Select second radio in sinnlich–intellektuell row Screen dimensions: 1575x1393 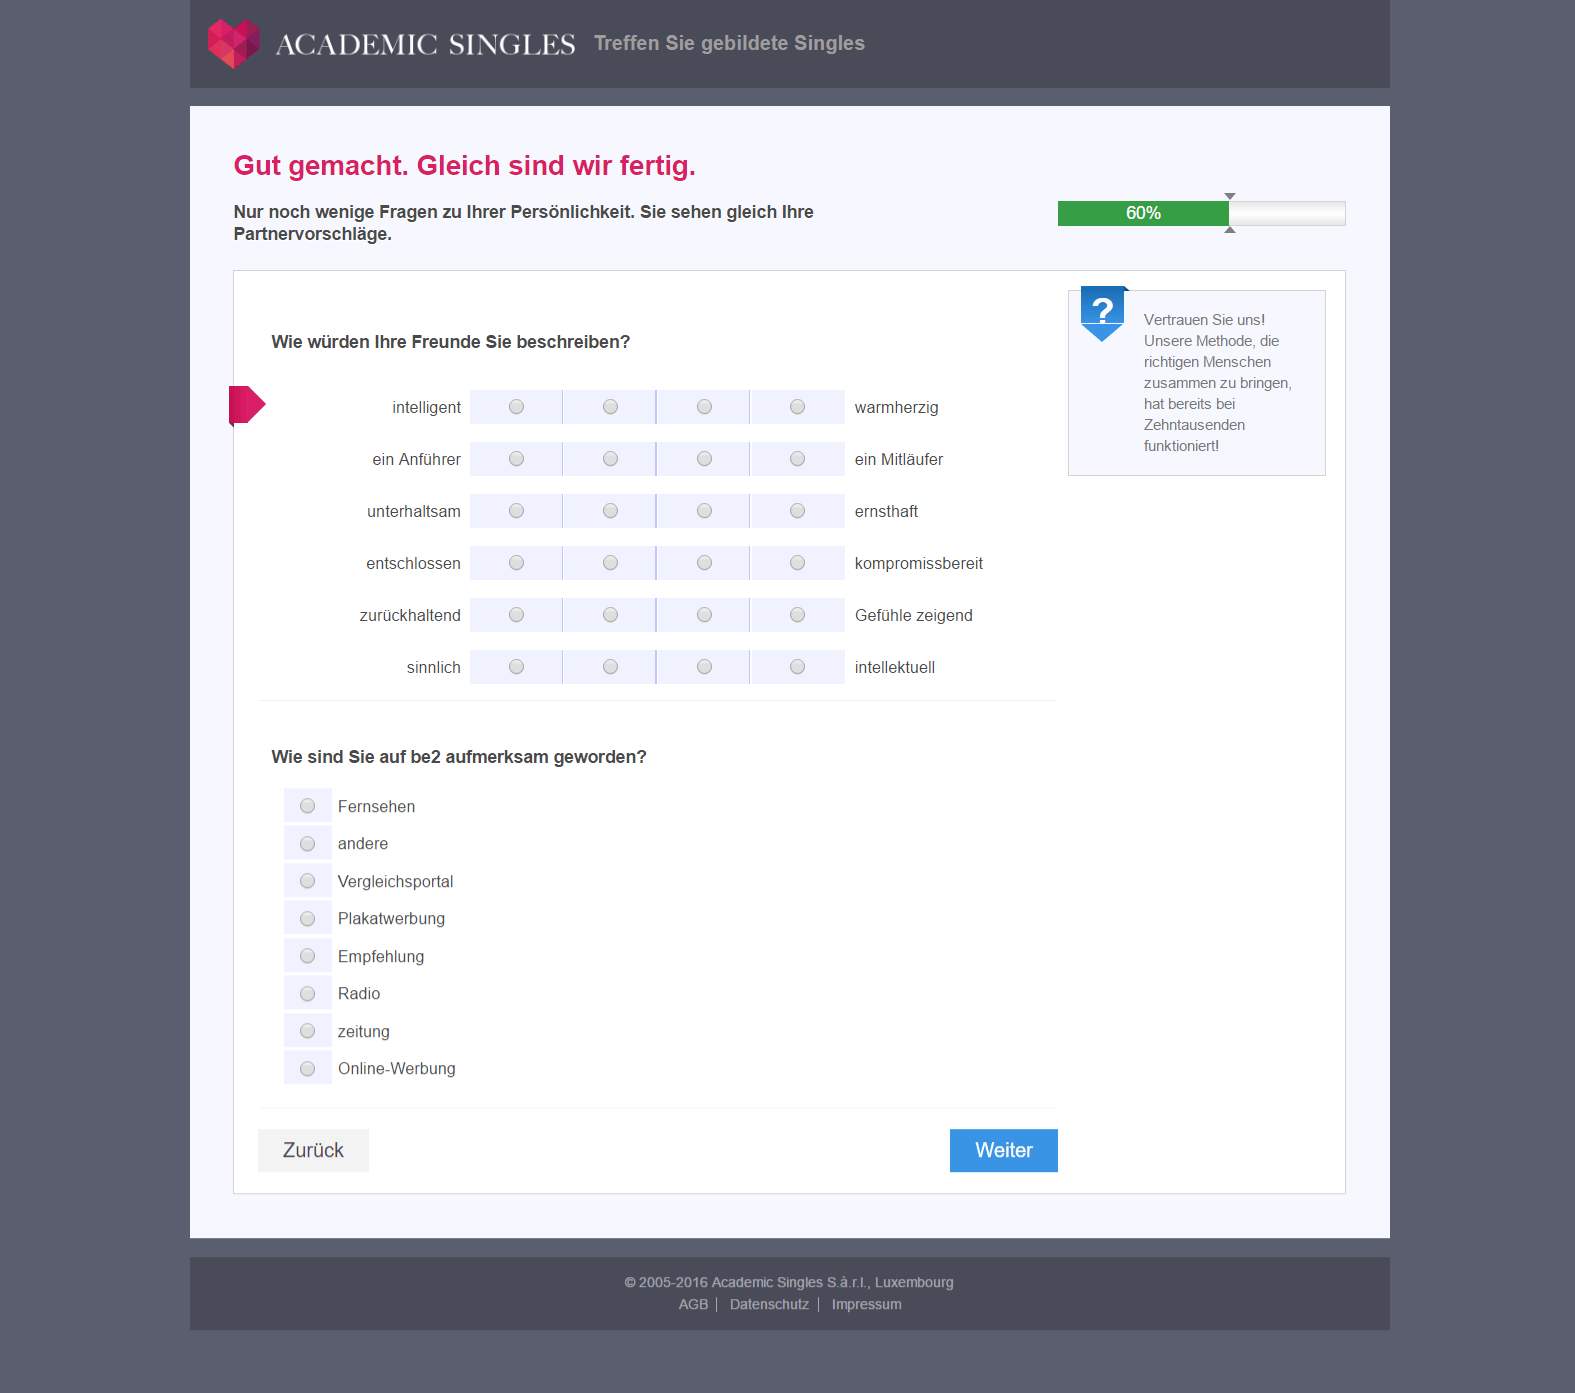[x=610, y=667]
